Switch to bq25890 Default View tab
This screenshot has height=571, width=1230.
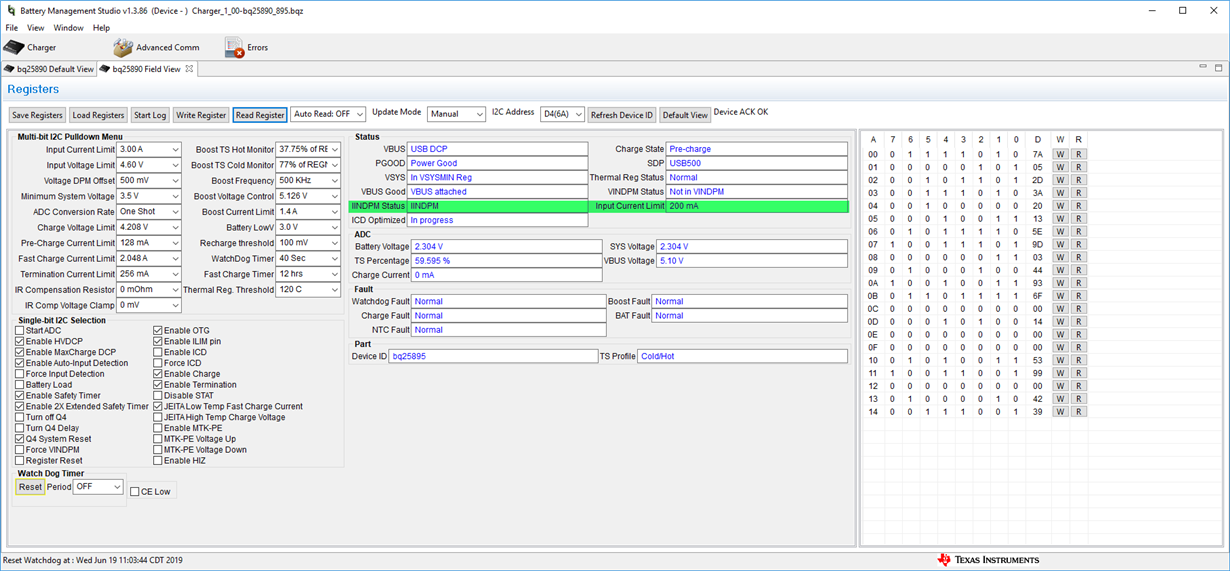[x=49, y=69]
